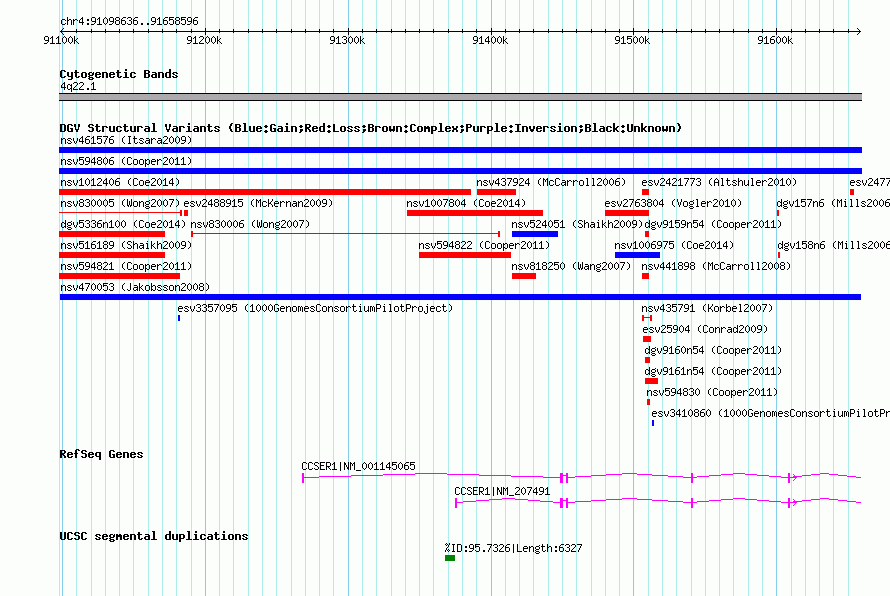
Task: Select the thin red line under nsv830006 (Wong2007)
Action: [346, 234]
